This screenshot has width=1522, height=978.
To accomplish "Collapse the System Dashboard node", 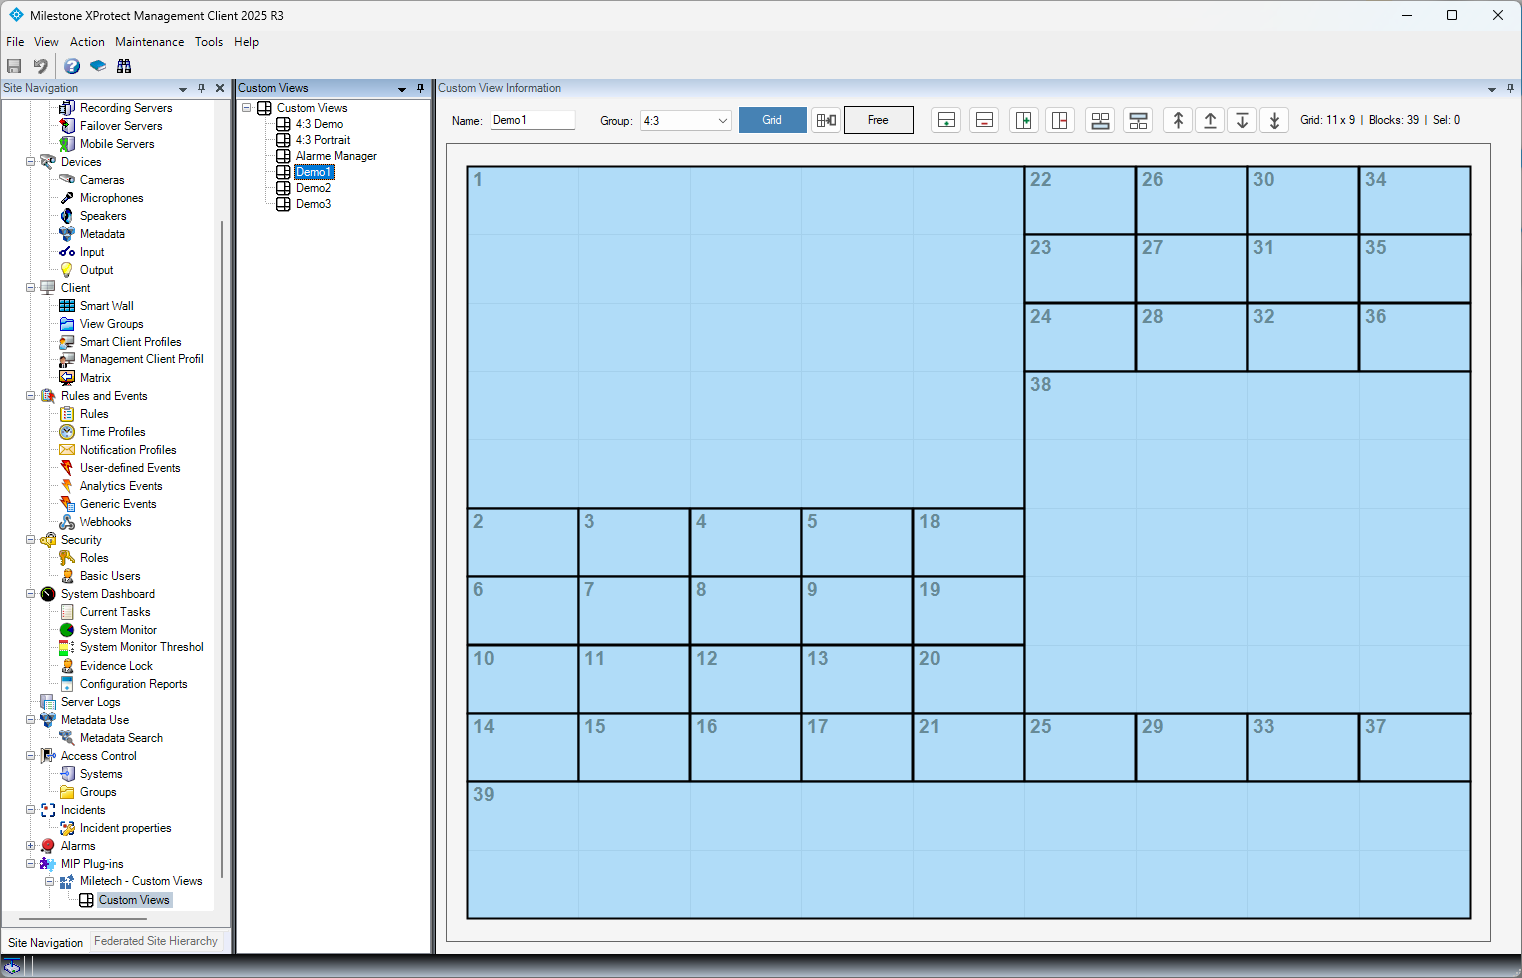I will tap(31, 593).
